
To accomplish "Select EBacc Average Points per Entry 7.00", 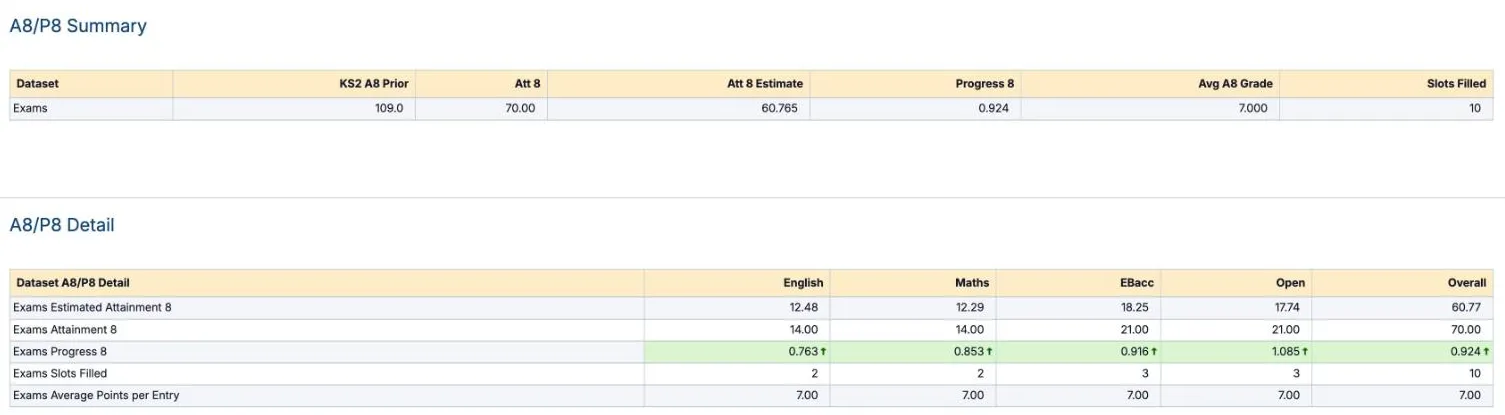I will [1137, 396].
